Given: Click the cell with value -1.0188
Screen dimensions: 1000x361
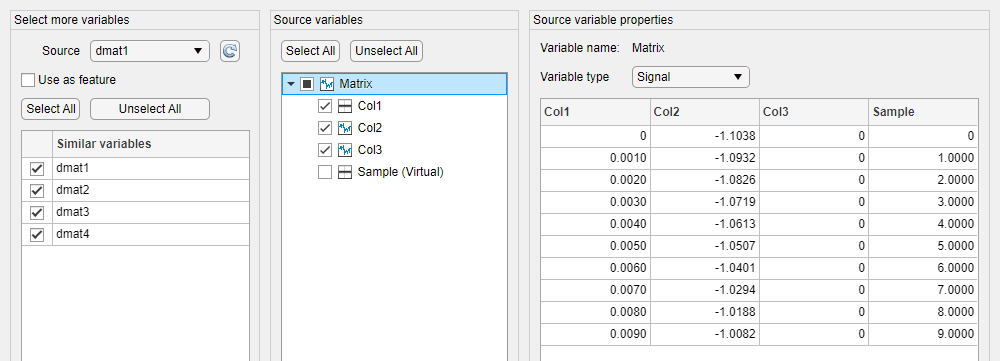Looking at the screenshot, I should pos(705,312).
